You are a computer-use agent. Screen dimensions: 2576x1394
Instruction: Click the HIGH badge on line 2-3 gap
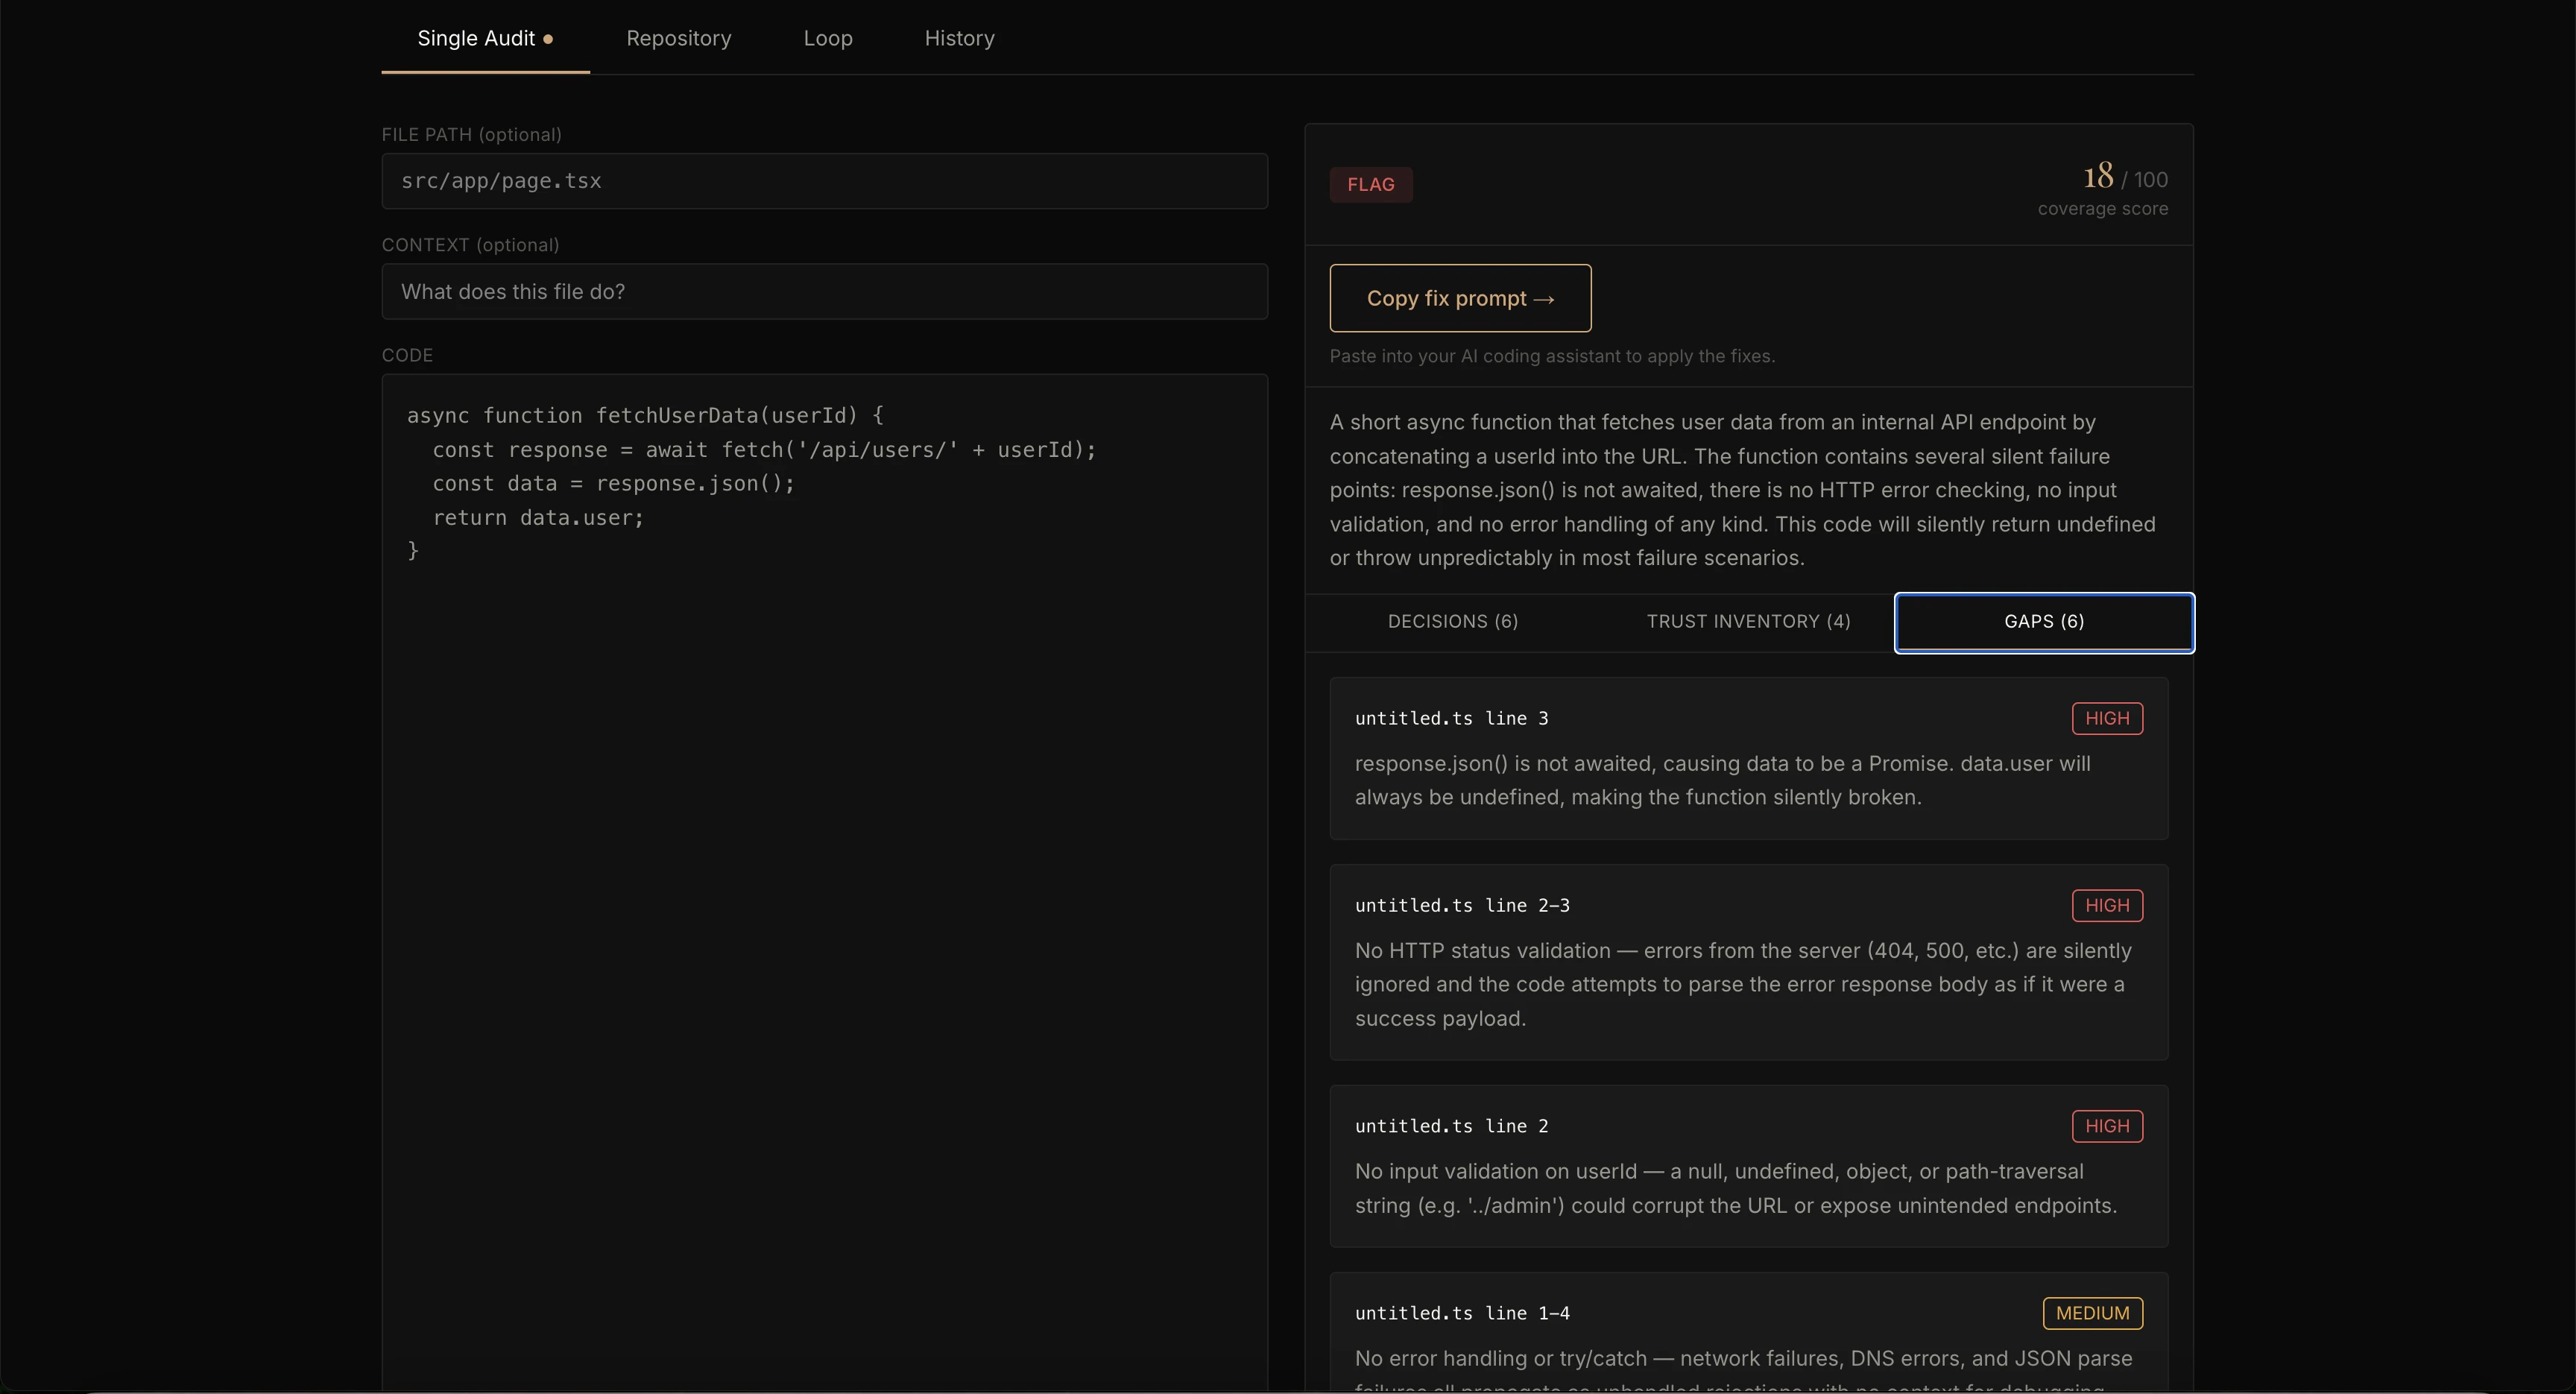2107,905
